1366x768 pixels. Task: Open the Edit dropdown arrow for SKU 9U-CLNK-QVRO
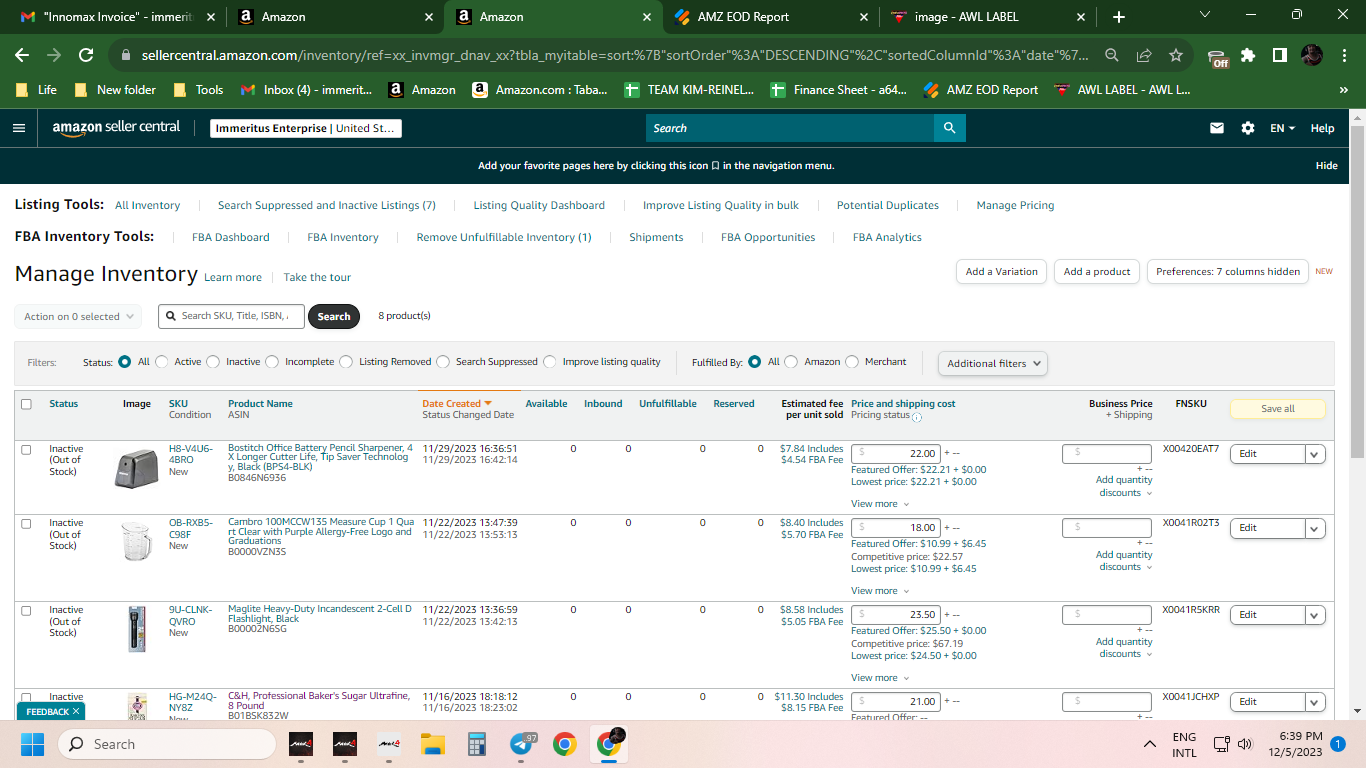1315,615
